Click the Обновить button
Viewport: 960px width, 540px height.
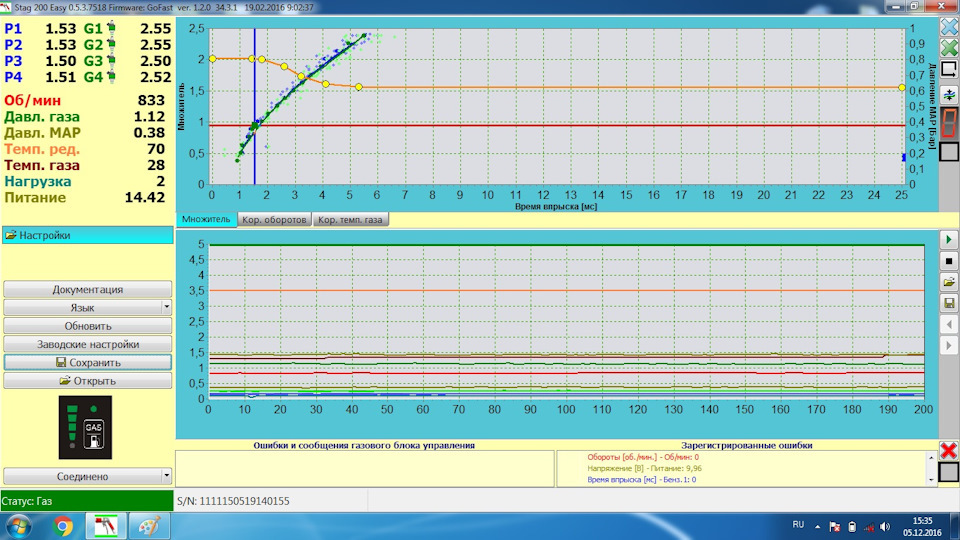pyautogui.click(x=88, y=326)
